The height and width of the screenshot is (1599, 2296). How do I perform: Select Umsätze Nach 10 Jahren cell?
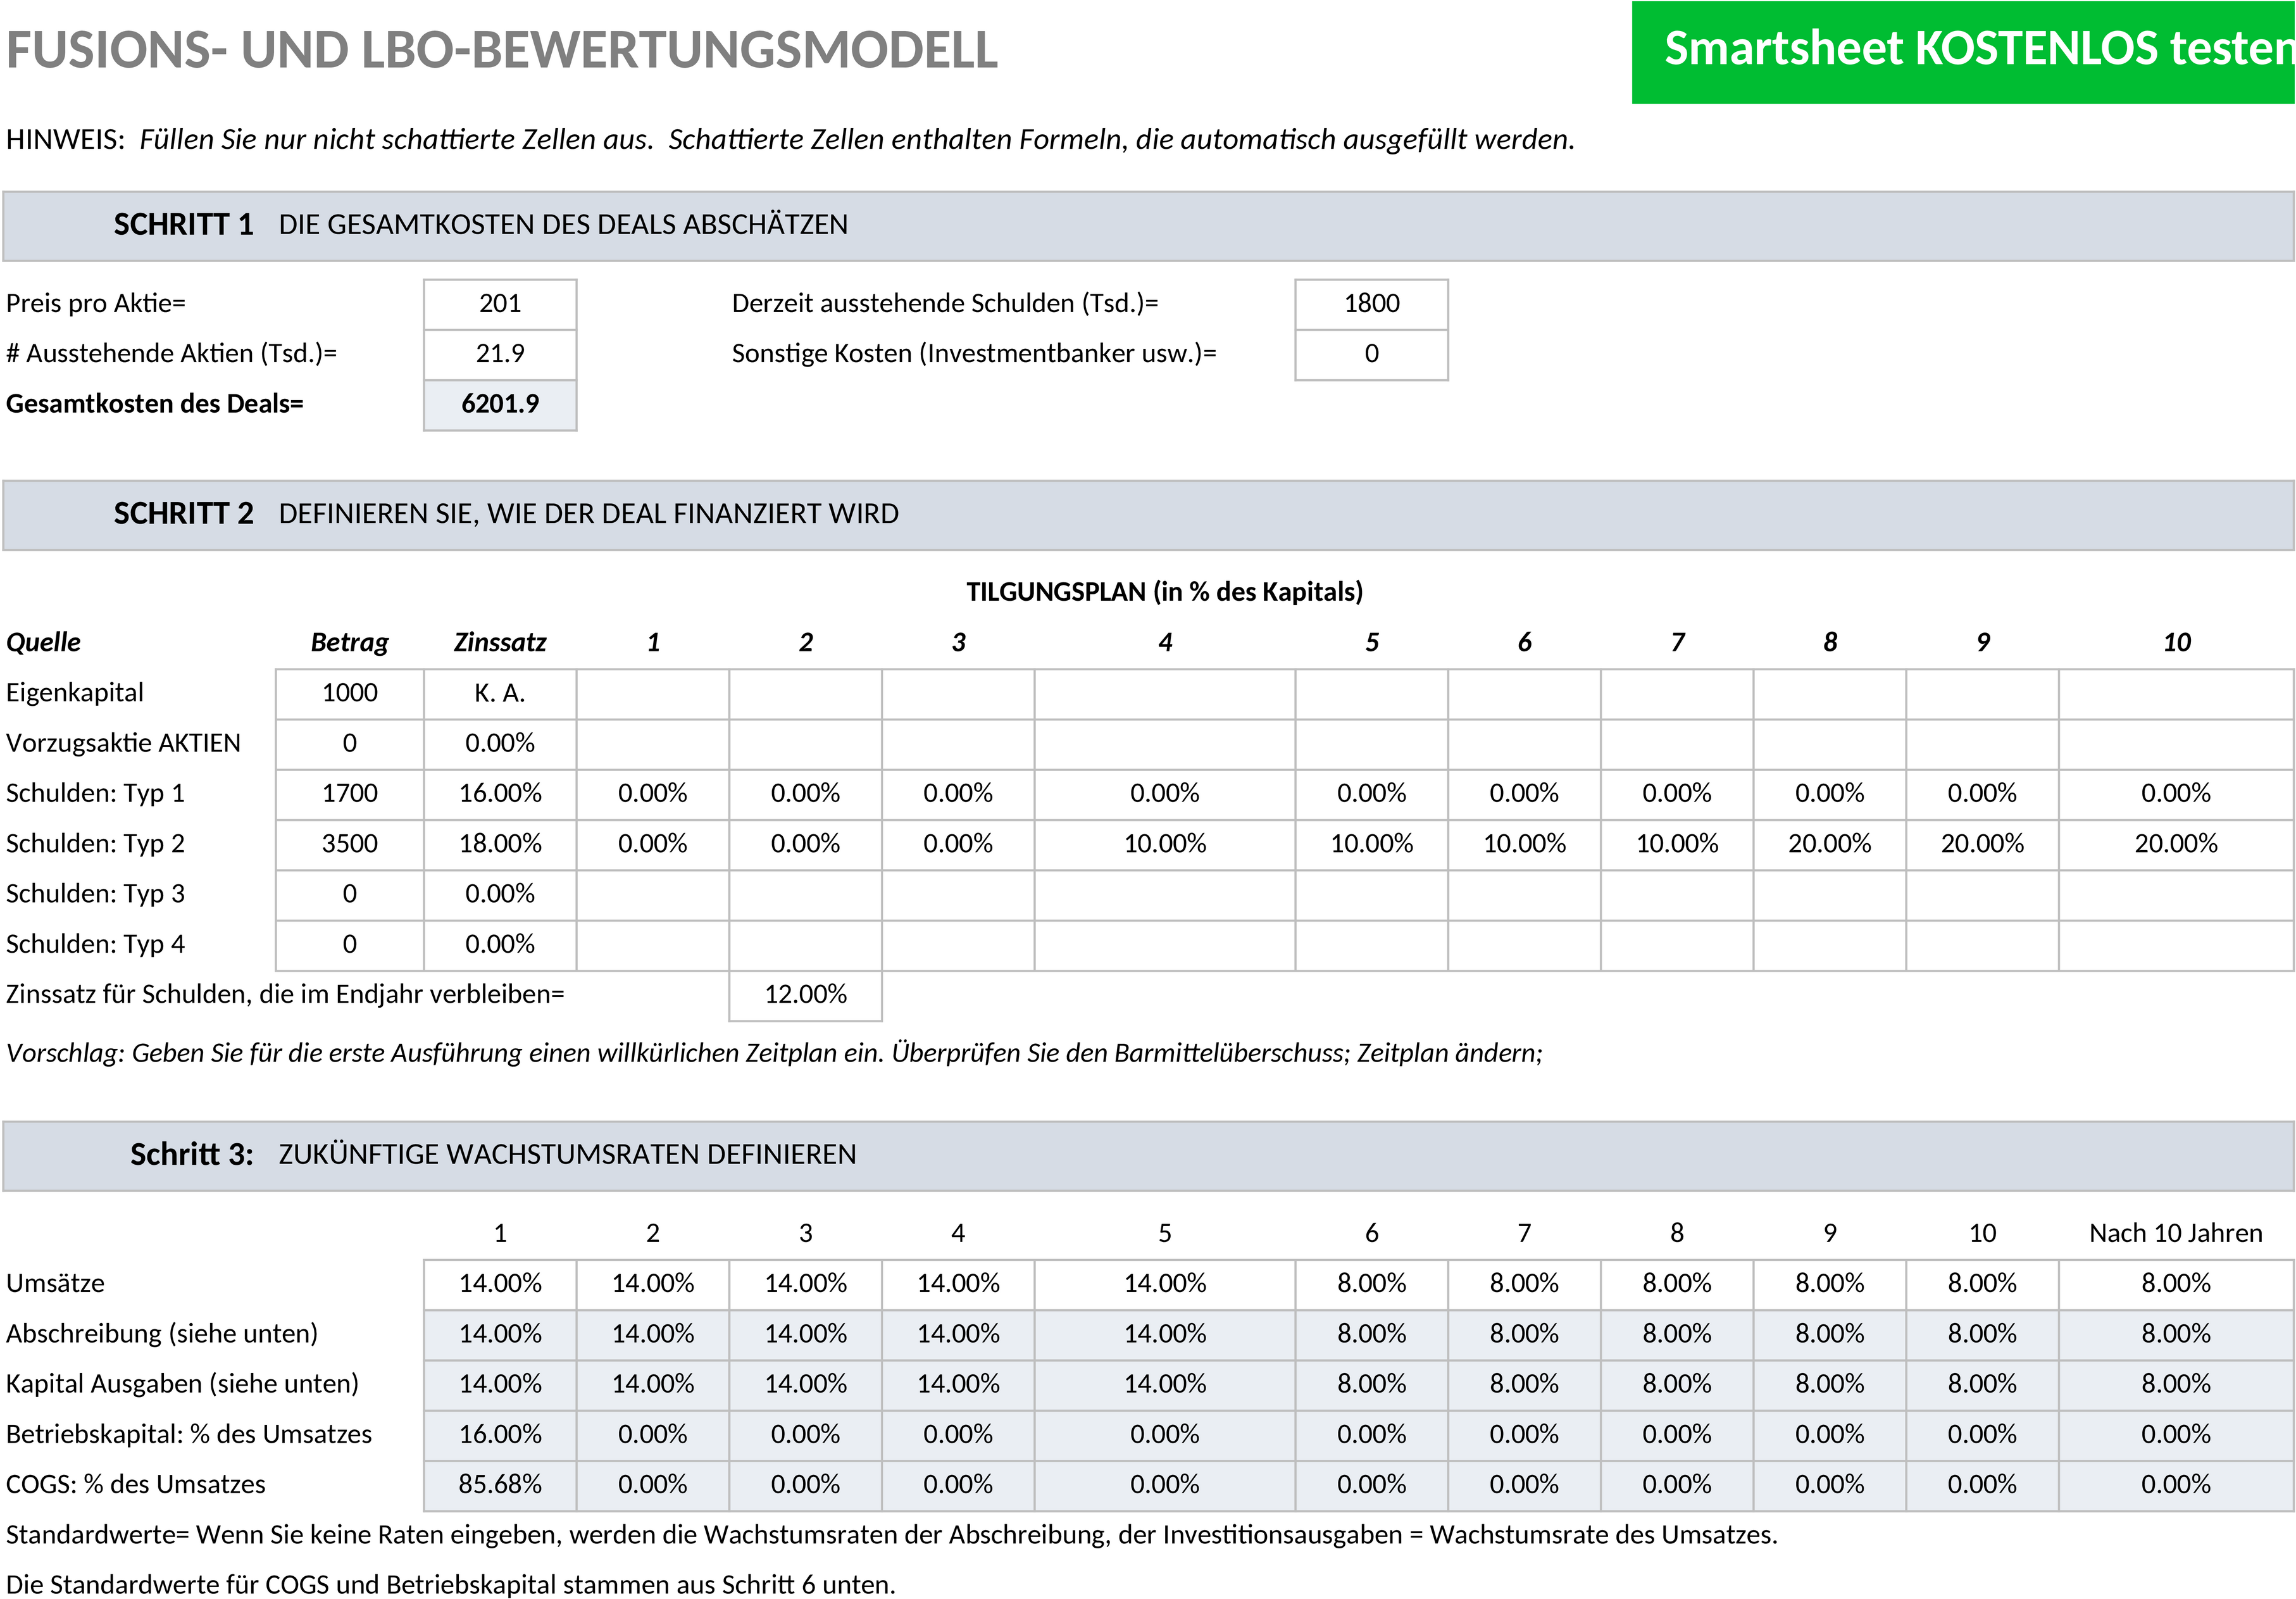(x=2176, y=1284)
